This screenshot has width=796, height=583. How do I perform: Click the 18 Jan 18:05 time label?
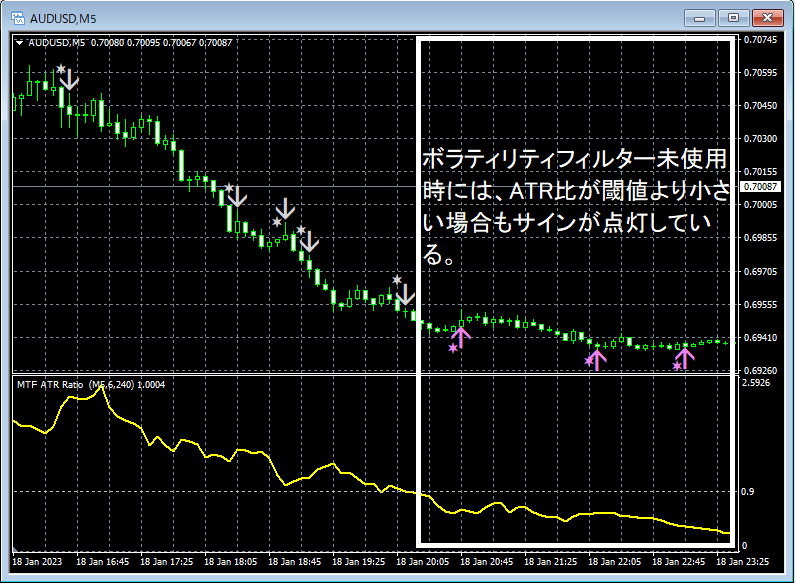pos(230,562)
